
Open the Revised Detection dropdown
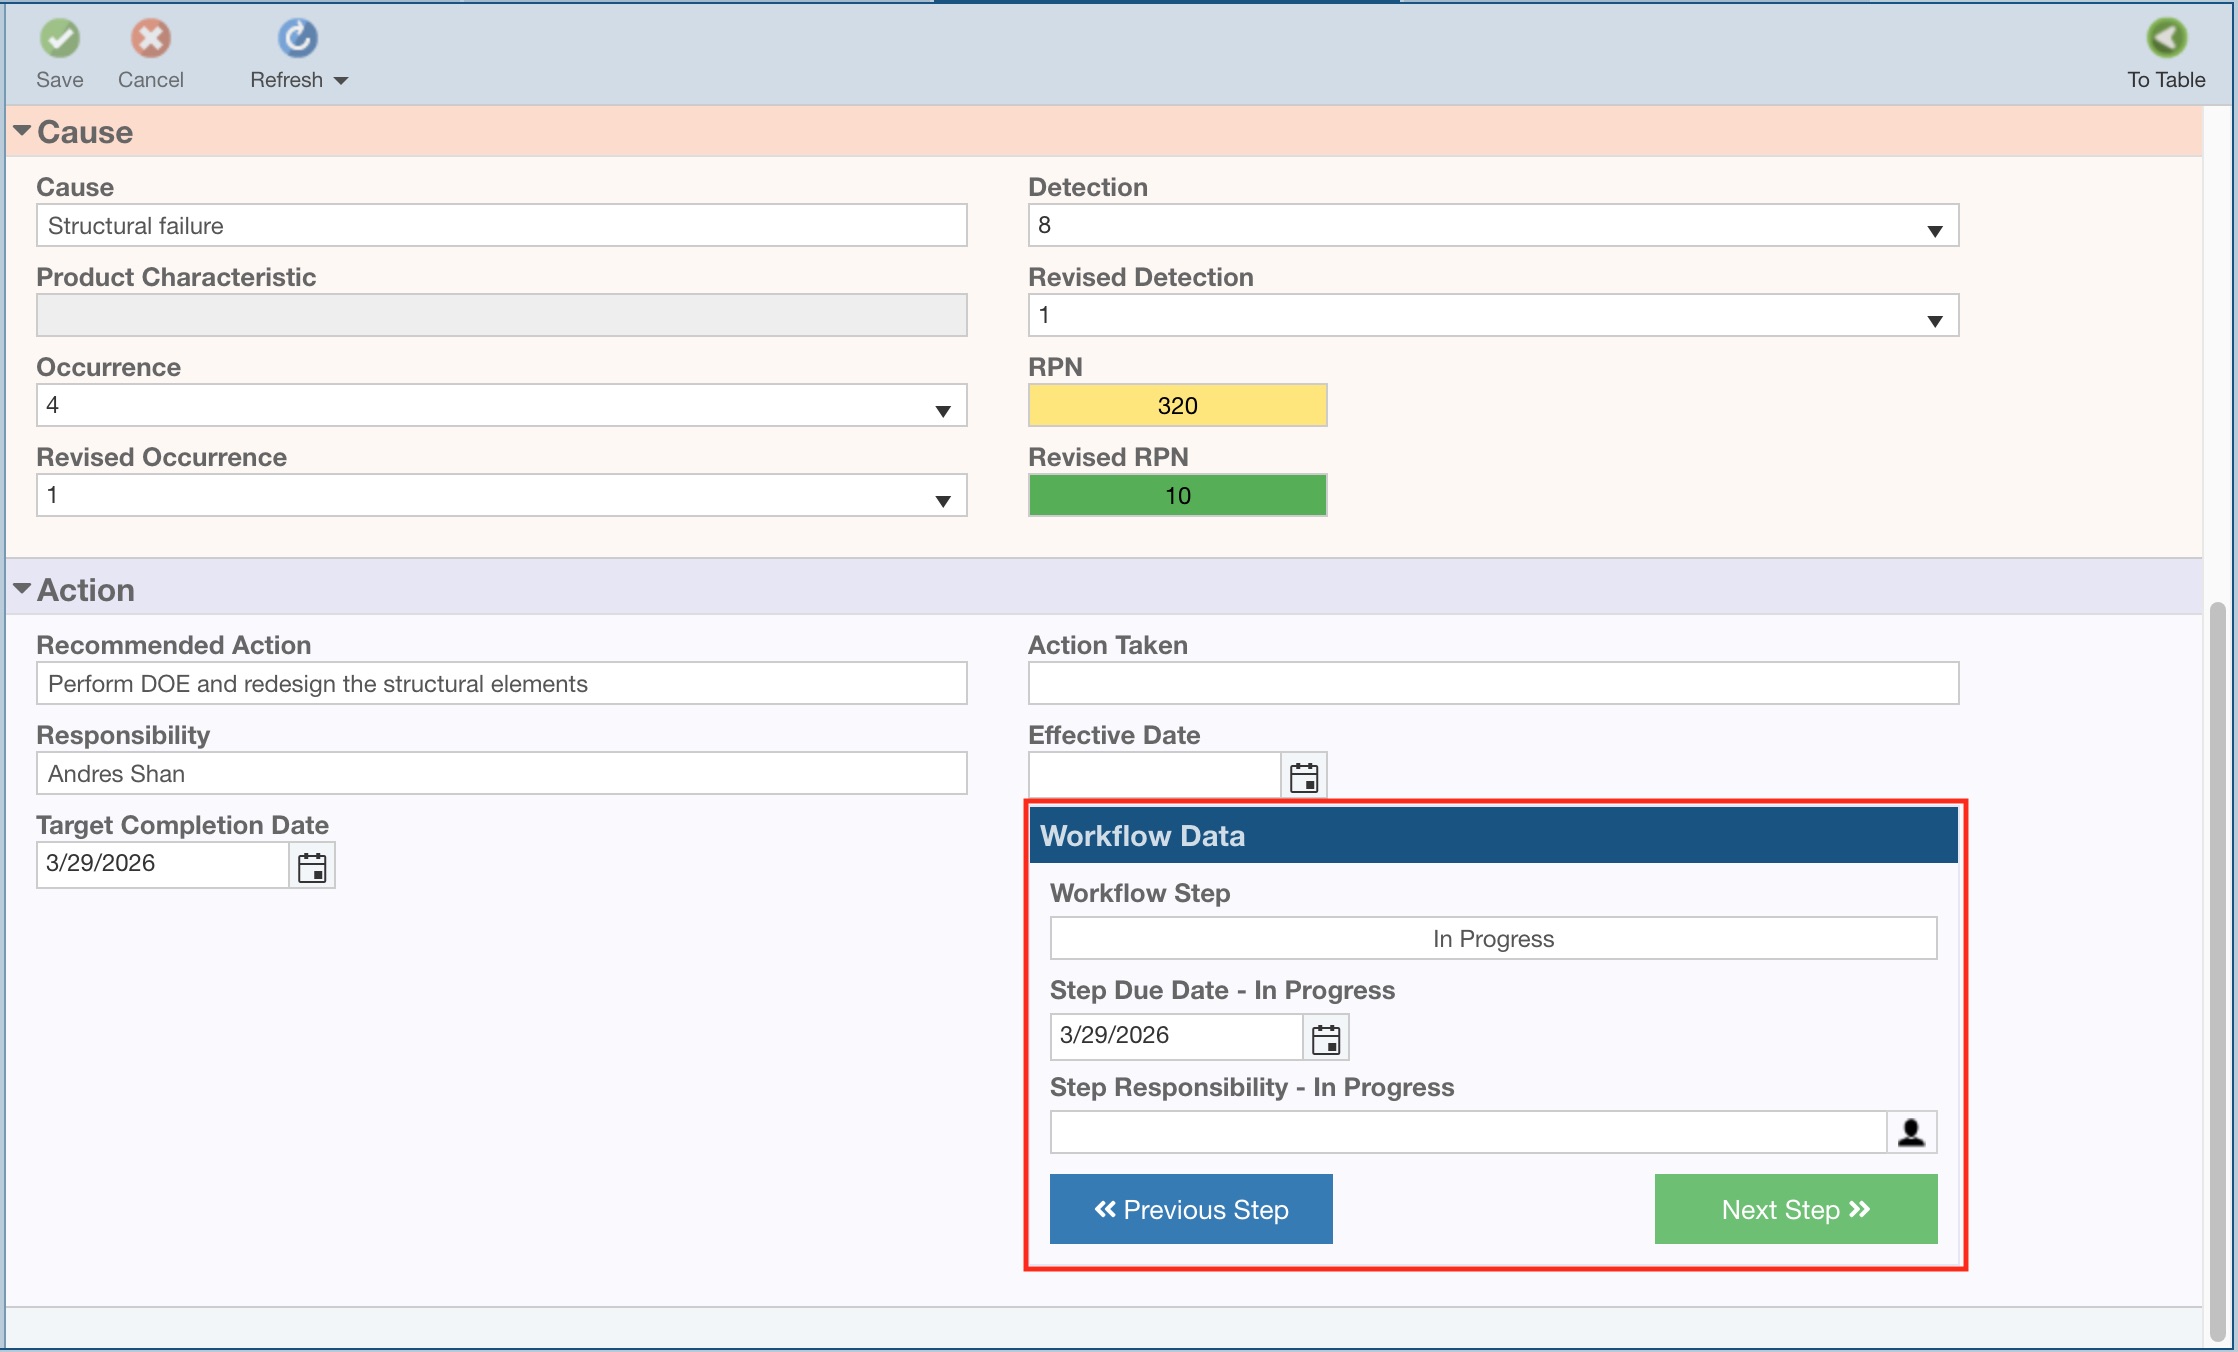click(1934, 320)
